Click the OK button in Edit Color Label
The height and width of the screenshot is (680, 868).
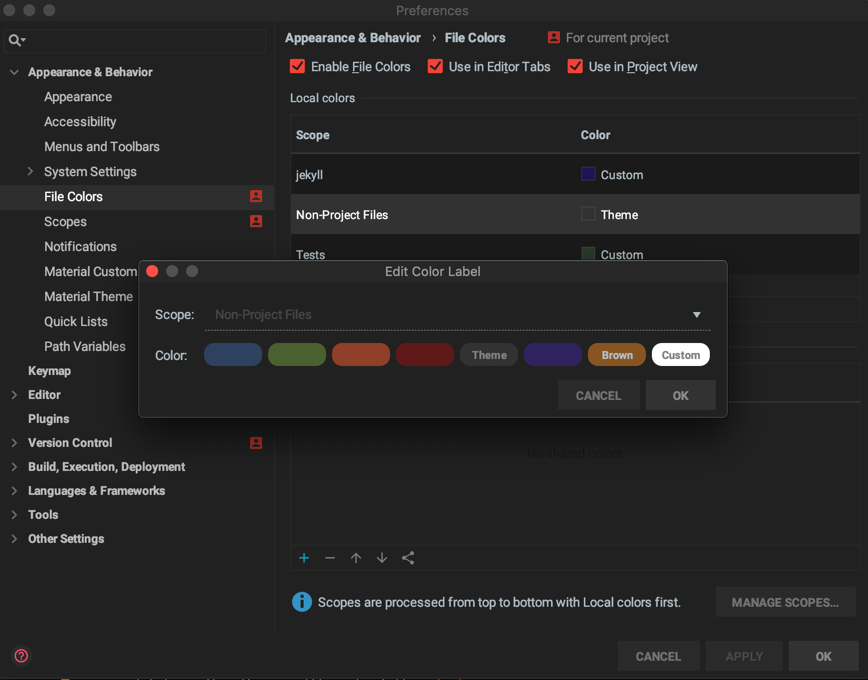click(x=681, y=394)
